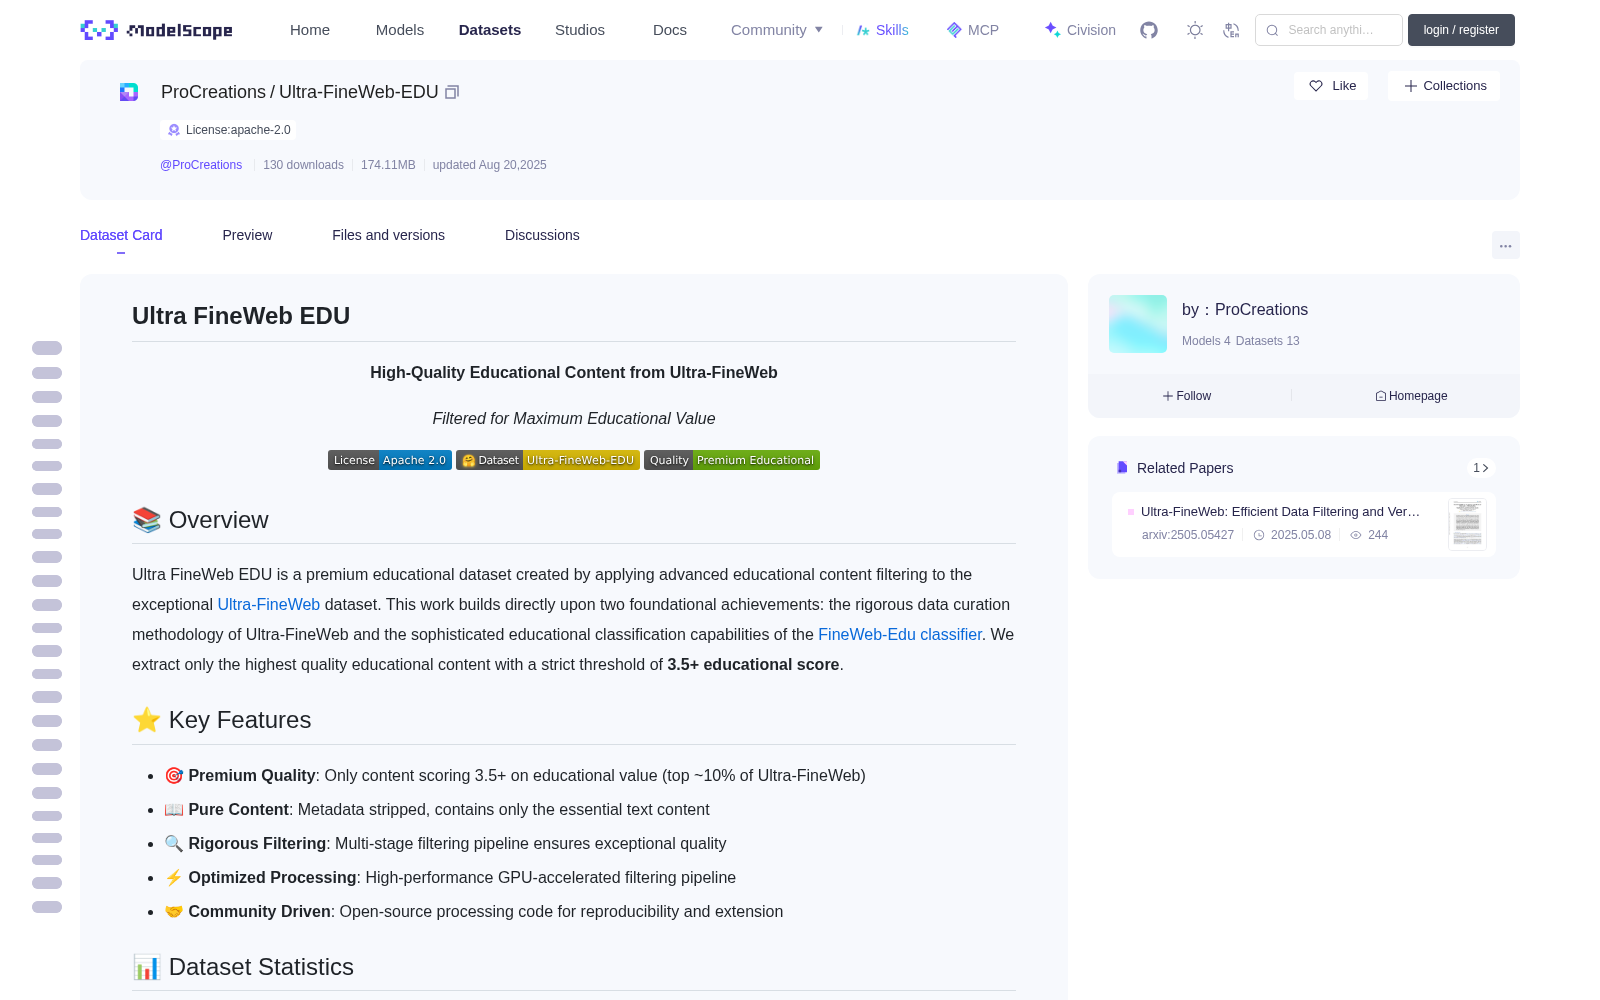
Task: Open the Ultra-FineWeb paper thumbnail
Action: point(1467,524)
